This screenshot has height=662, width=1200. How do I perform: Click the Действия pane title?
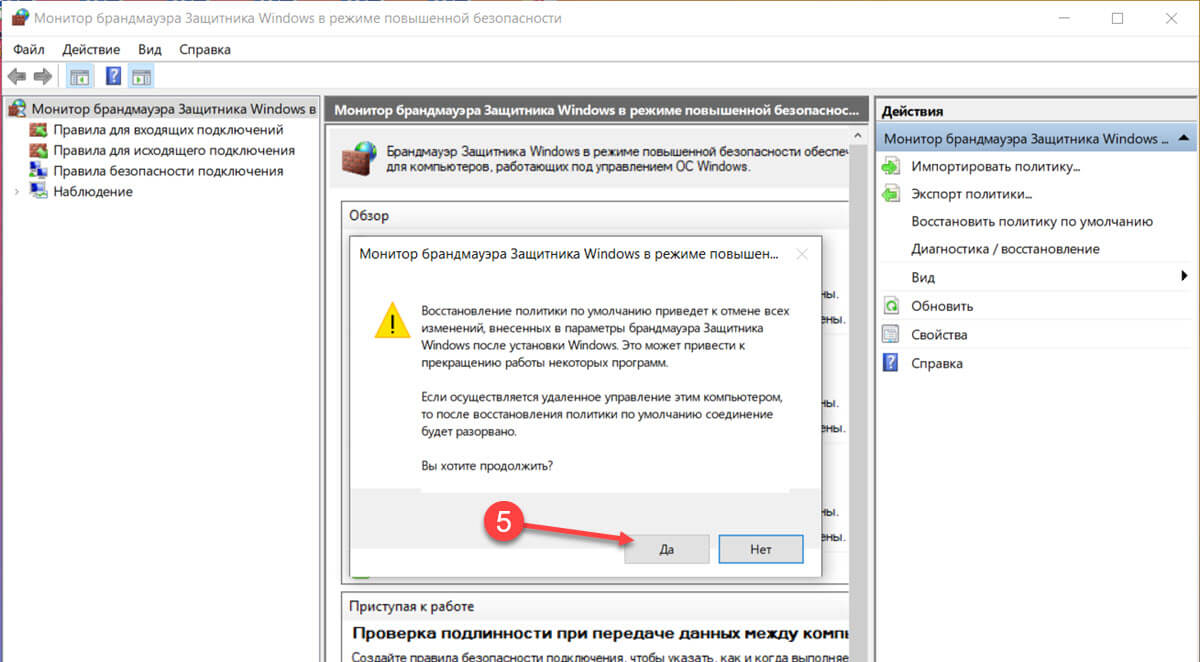point(912,111)
